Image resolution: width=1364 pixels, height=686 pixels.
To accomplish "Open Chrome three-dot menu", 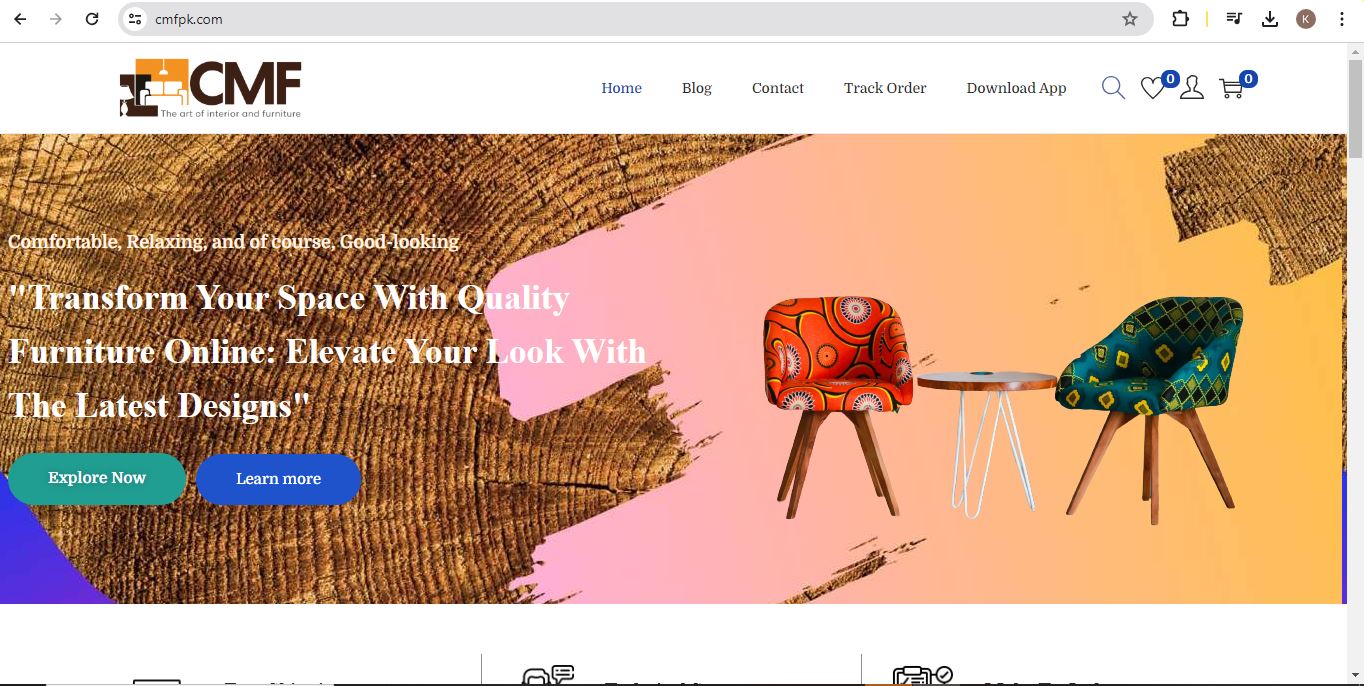I will point(1342,19).
